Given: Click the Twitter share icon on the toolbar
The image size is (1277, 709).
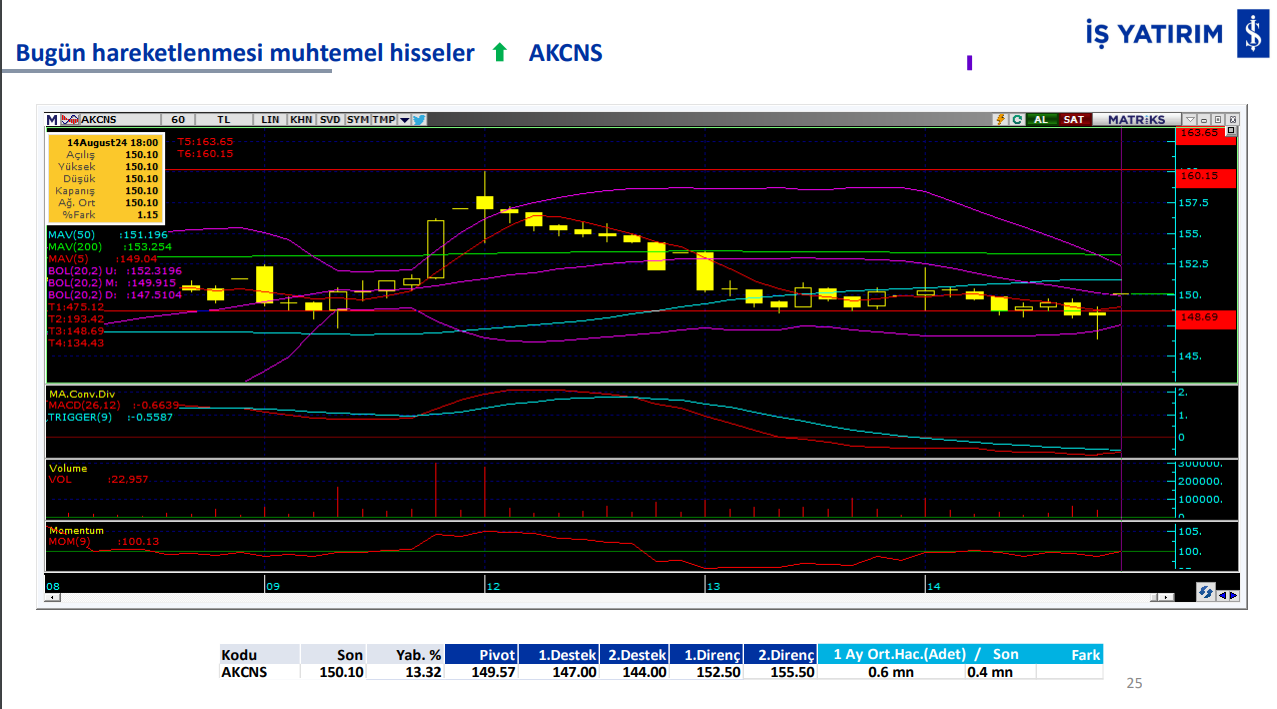Looking at the screenshot, I should click(419, 119).
